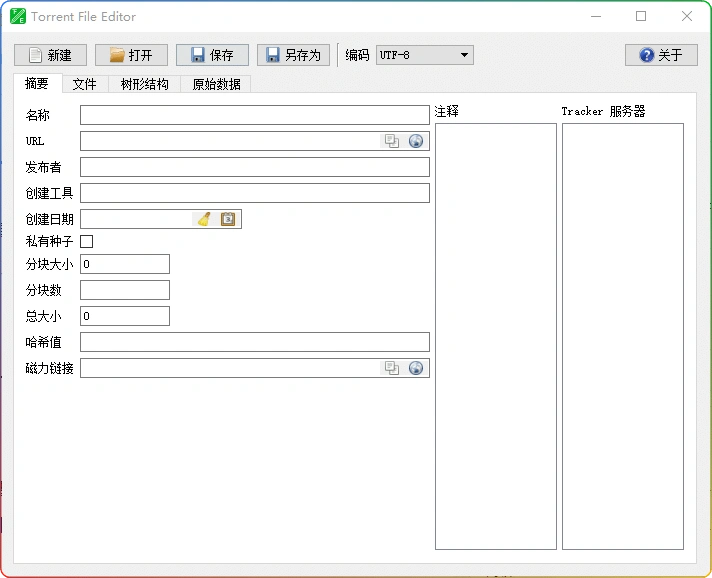The image size is (712, 578).
Task: Click the 发布者 input field
Action: click(x=255, y=167)
